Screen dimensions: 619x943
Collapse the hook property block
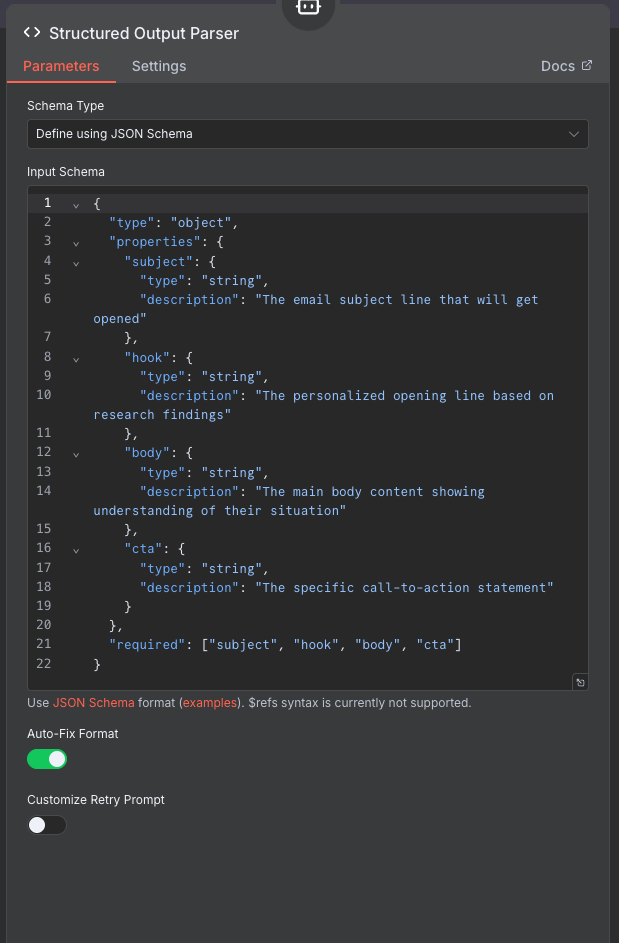[77, 357]
